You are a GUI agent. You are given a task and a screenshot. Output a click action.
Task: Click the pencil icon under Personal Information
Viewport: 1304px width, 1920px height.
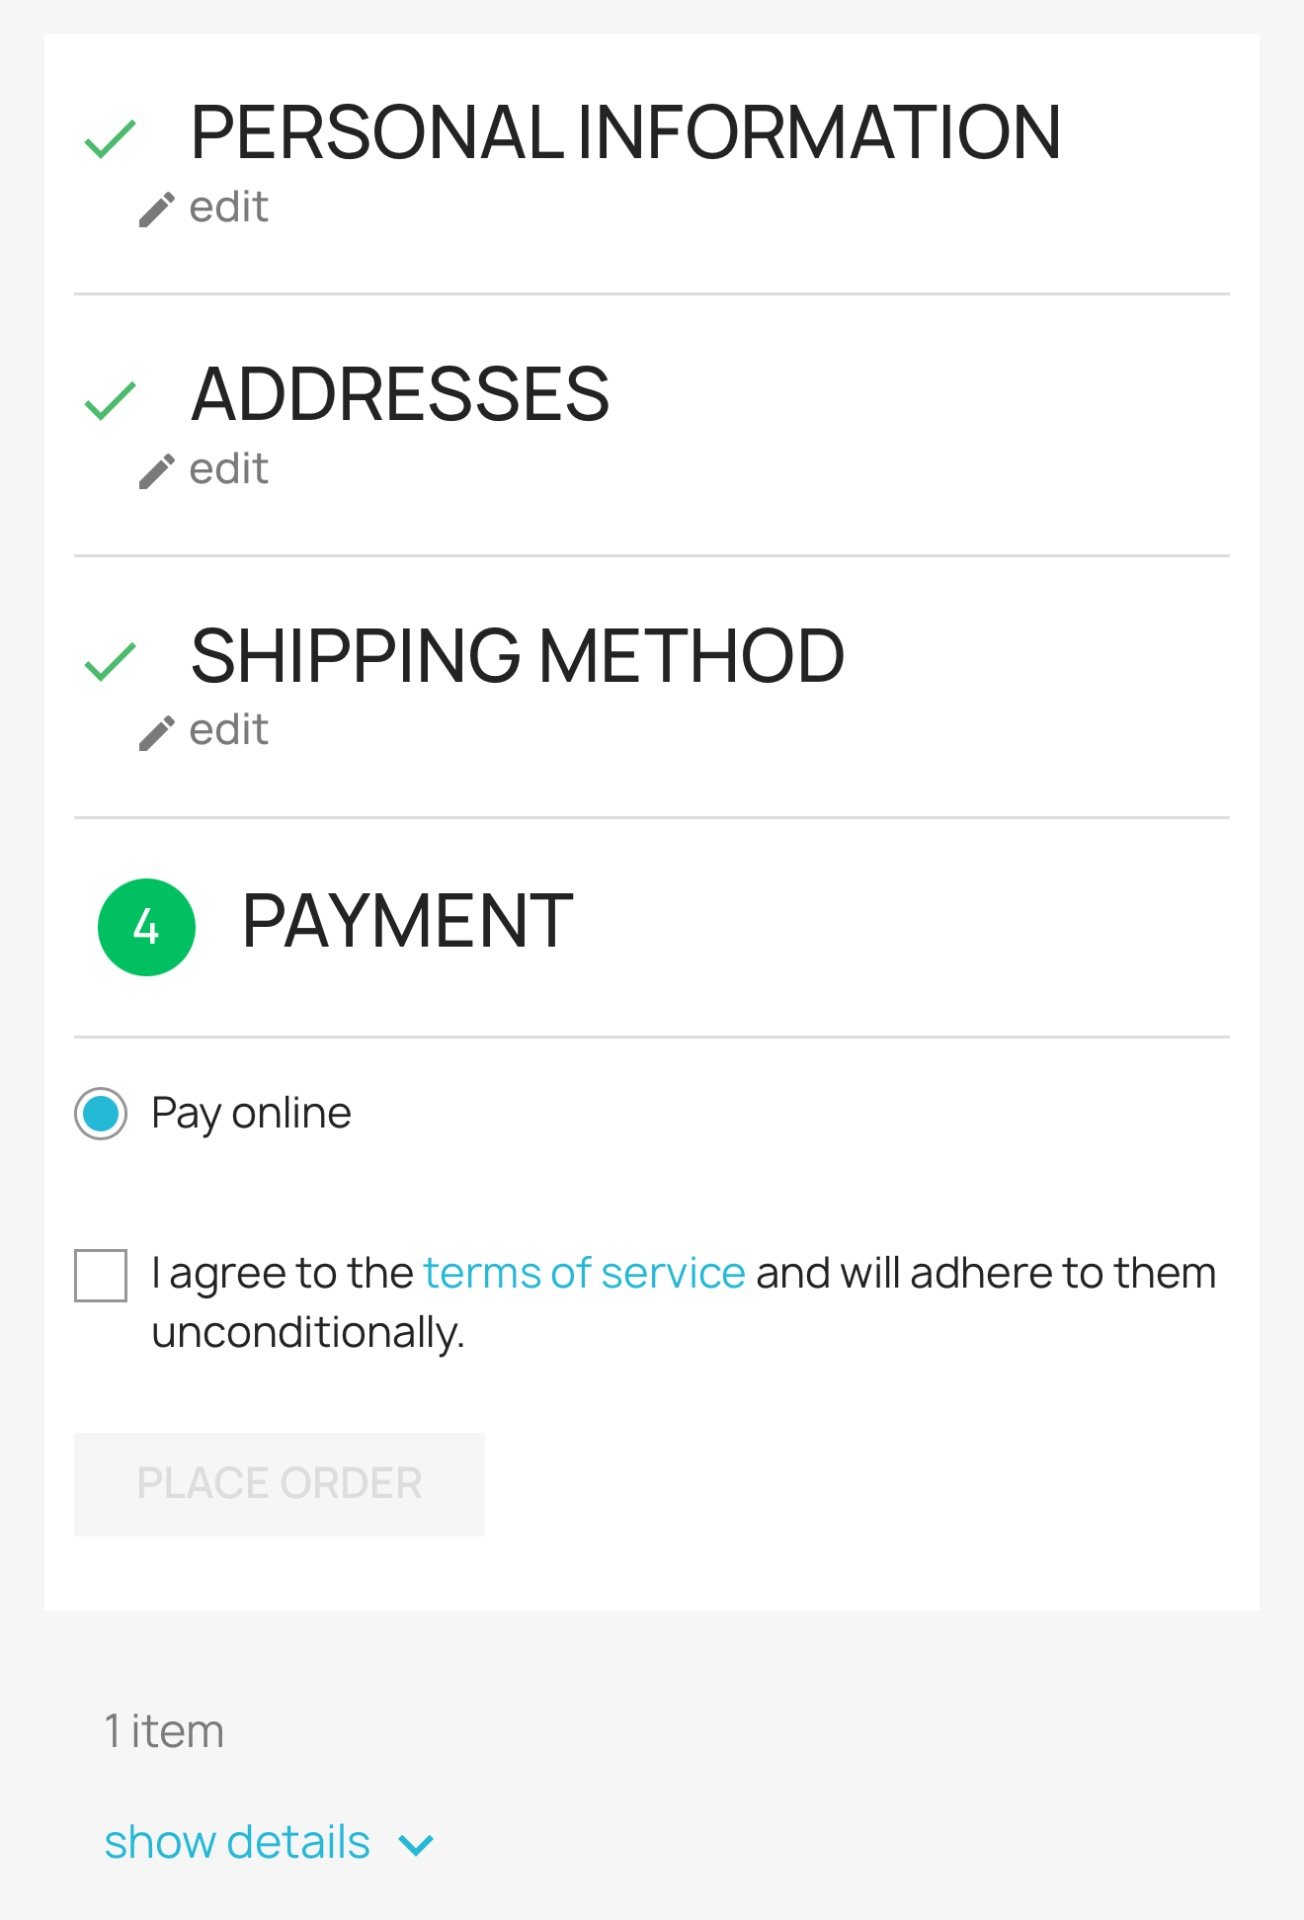157,210
